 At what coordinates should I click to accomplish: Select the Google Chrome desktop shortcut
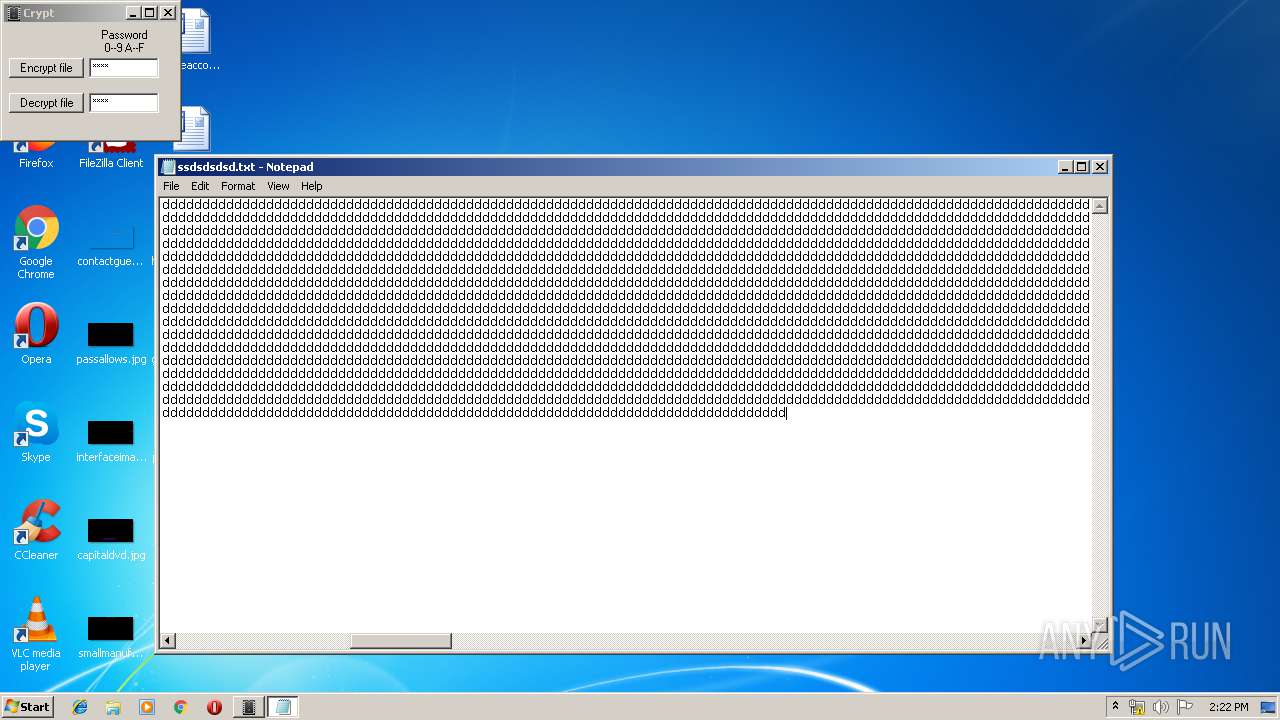(36, 243)
